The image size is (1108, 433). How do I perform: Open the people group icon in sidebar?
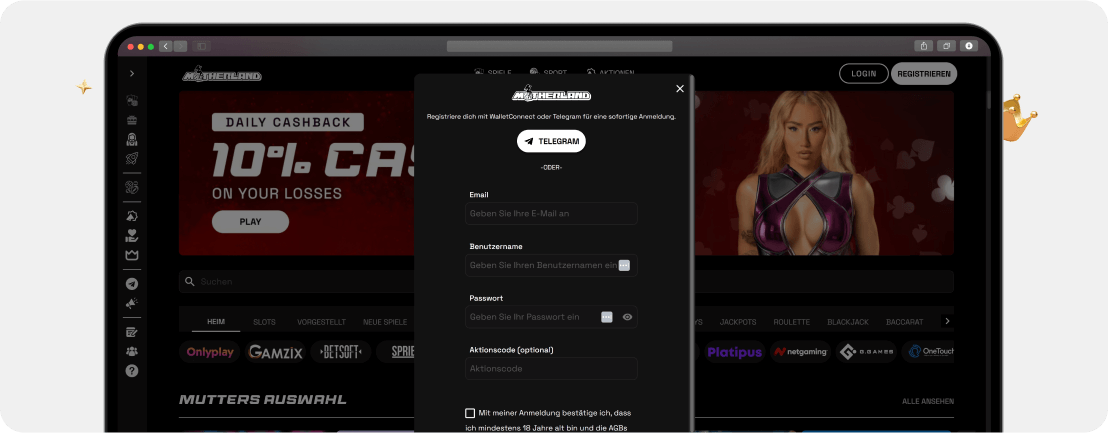[x=132, y=351]
